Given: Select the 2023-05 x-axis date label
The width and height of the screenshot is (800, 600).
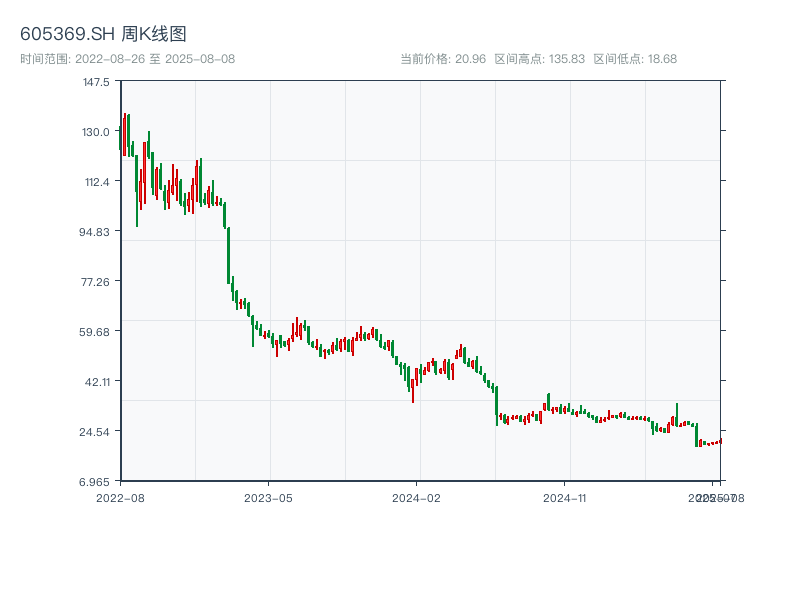Looking at the screenshot, I should coord(268,497).
